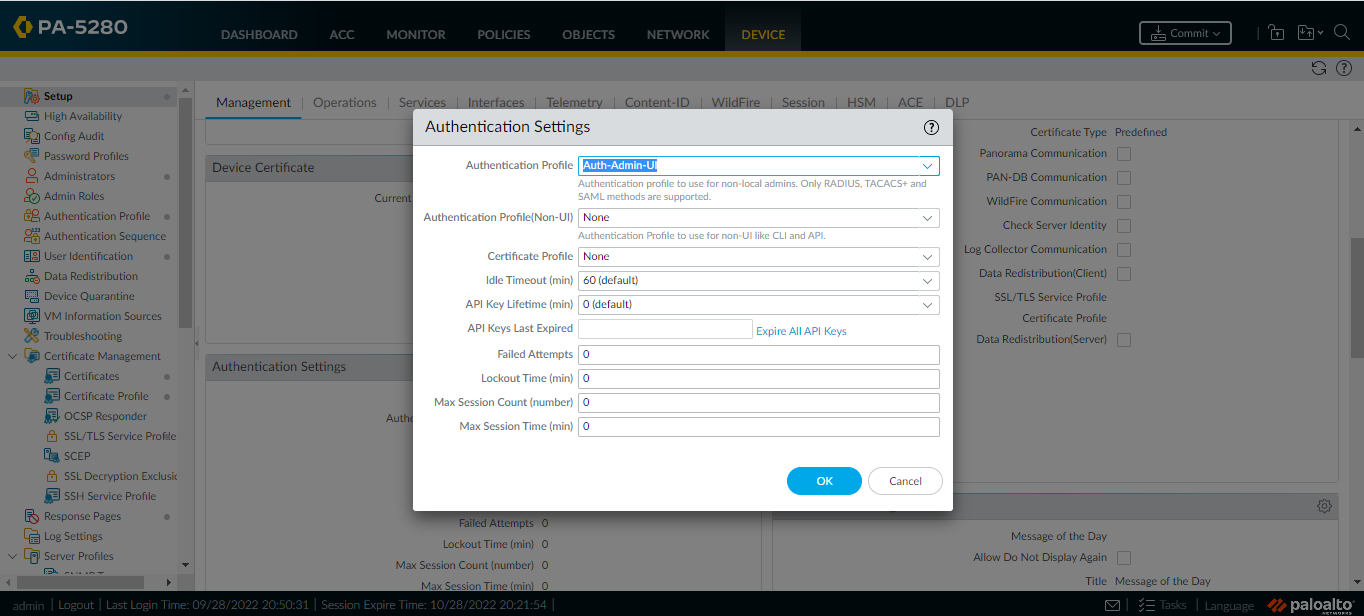The image size is (1364, 616).
Task: Click the Expire All API Keys link
Action: click(x=801, y=331)
